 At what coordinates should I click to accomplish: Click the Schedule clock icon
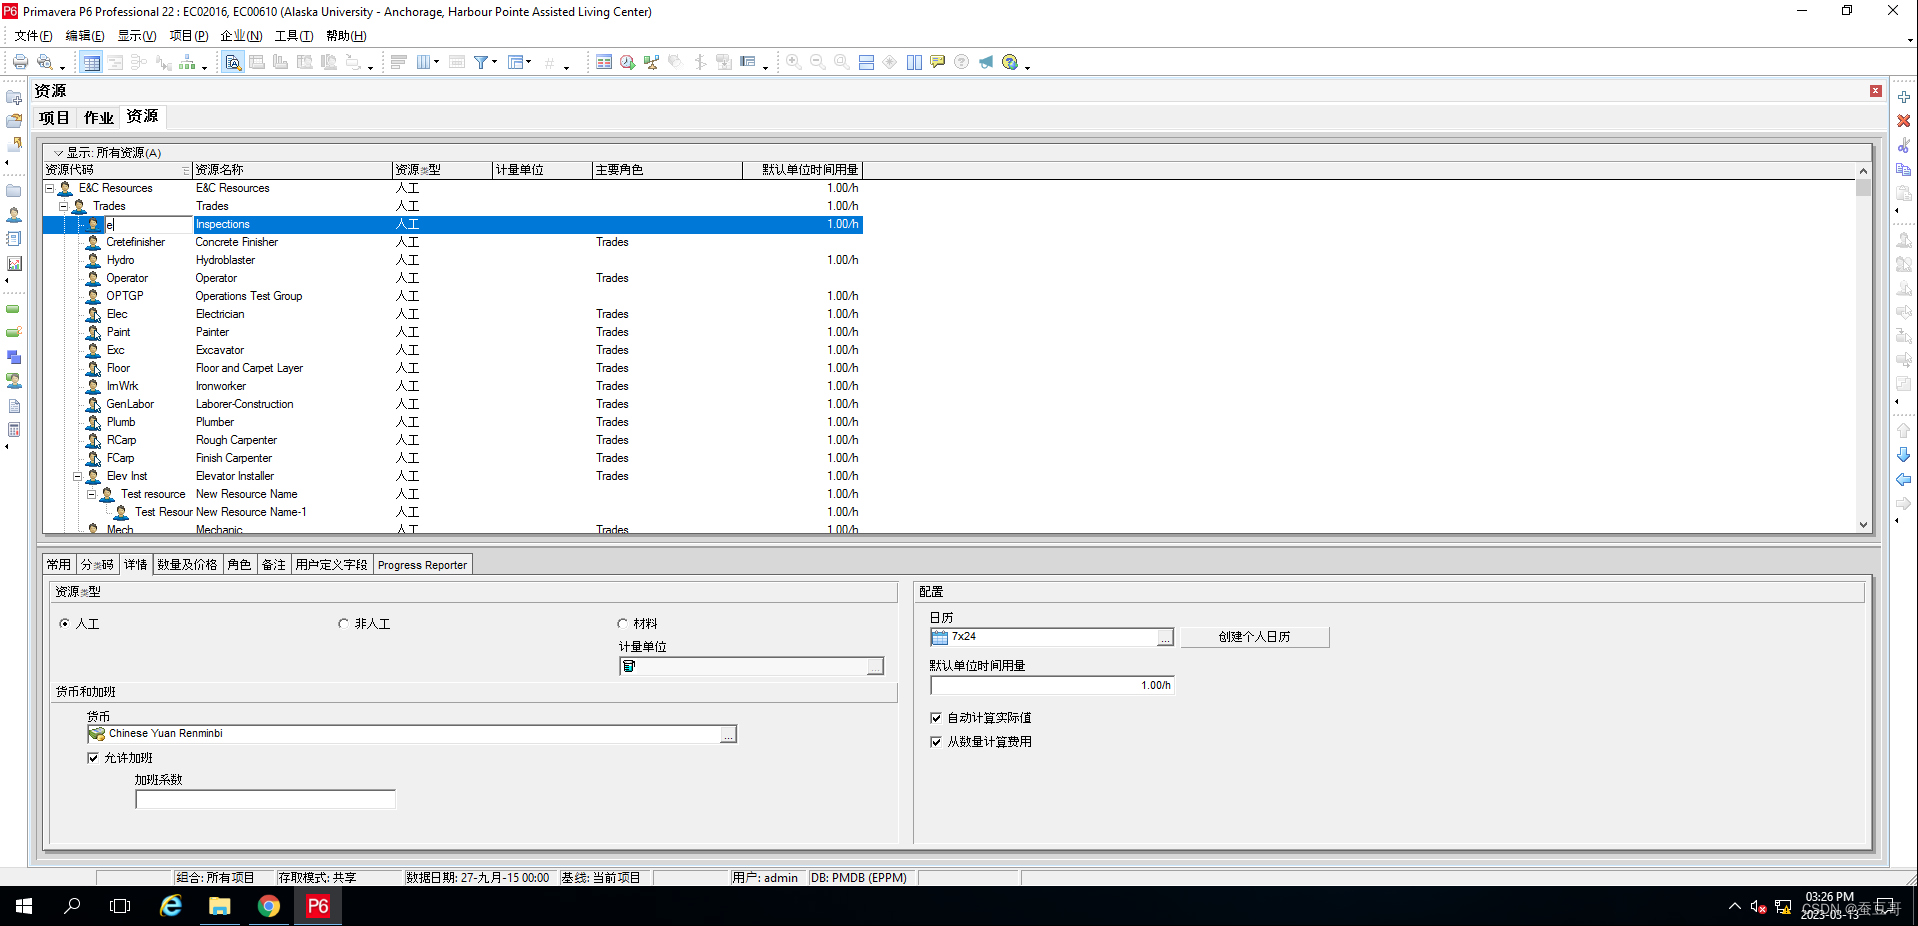coord(627,62)
